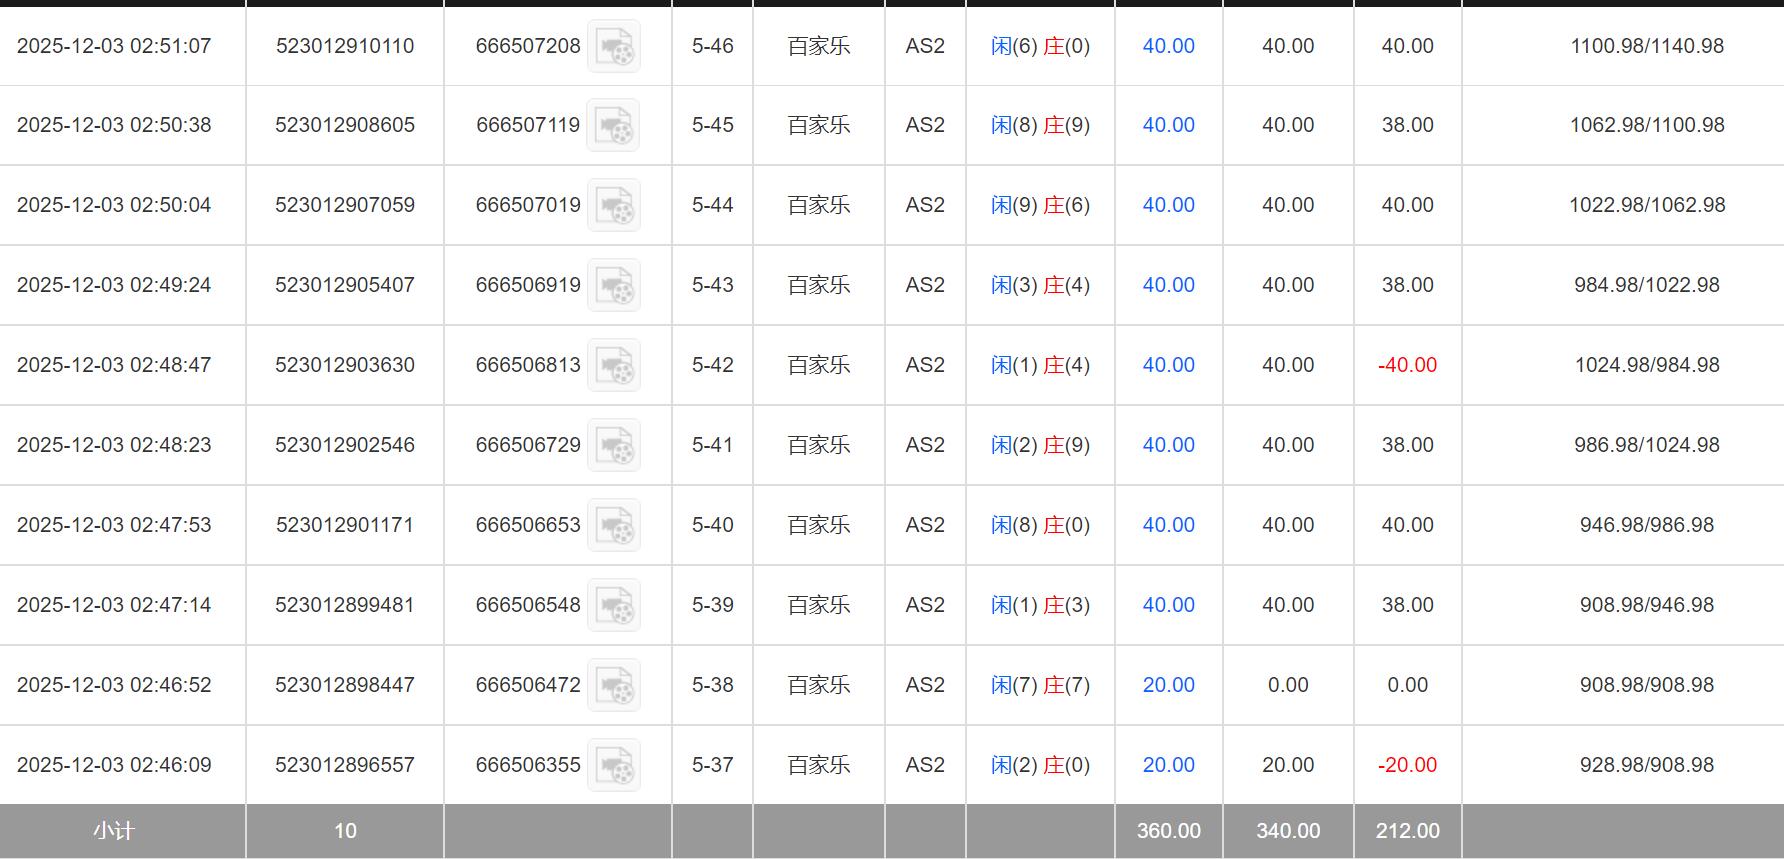
Task: Click the red -40.00 loss value
Action: tap(1407, 365)
